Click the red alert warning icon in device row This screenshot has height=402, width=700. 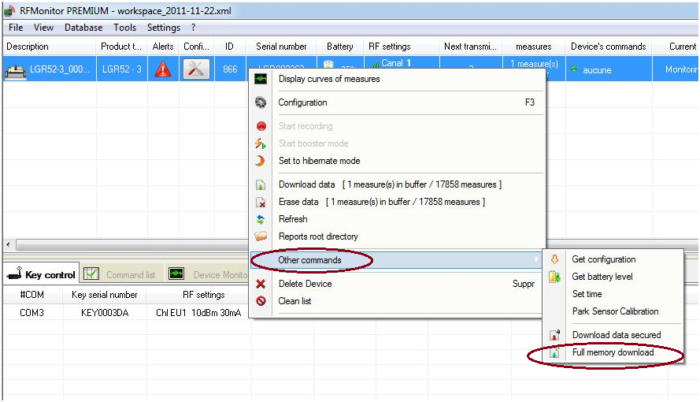coord(163,69)
